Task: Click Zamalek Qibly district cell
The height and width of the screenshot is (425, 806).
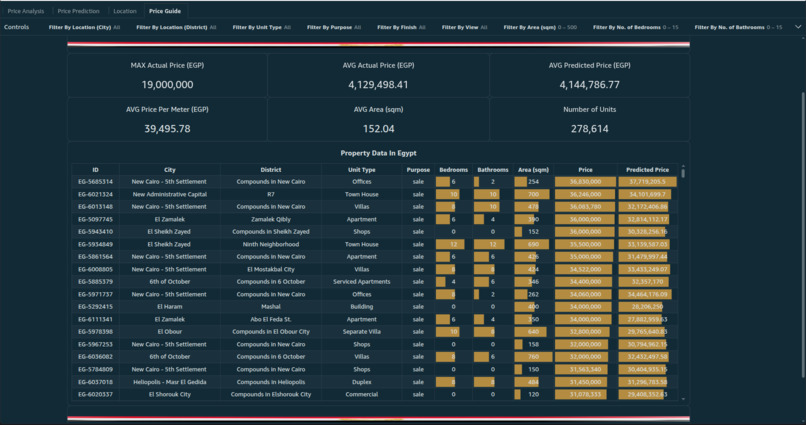Action: coord(271,219)
